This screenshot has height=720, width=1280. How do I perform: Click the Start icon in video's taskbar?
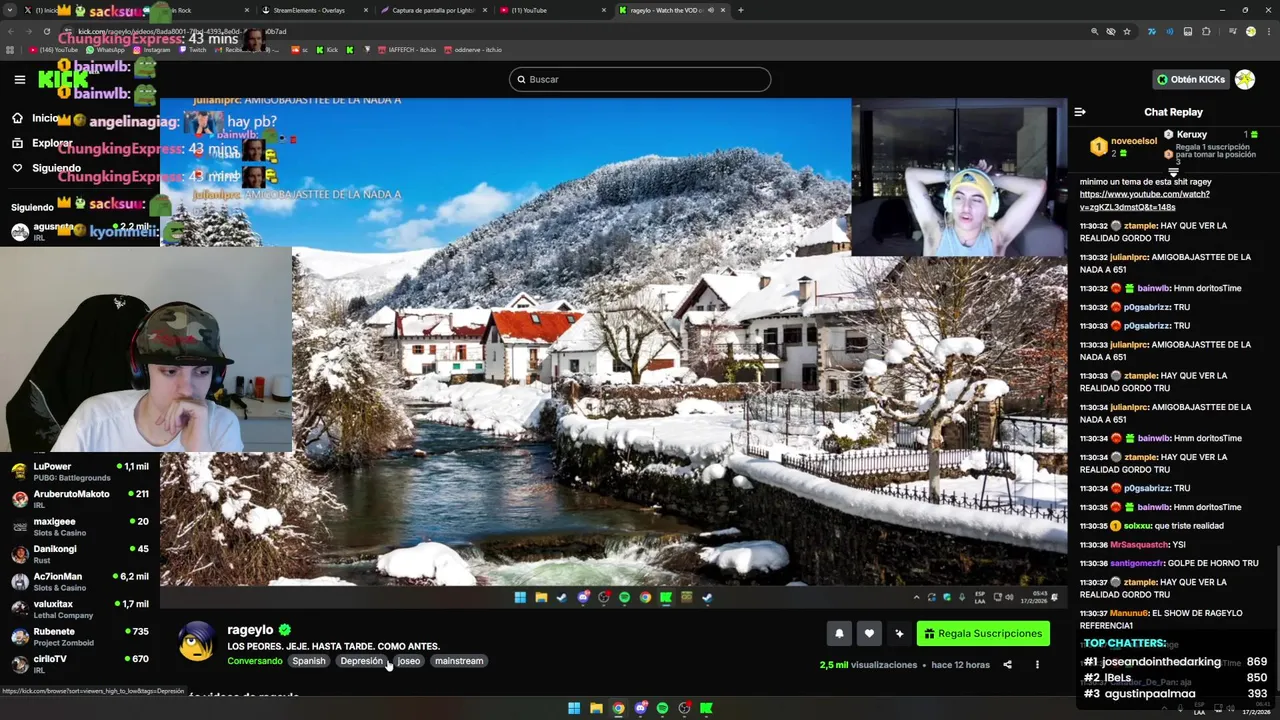coord(520,598)
